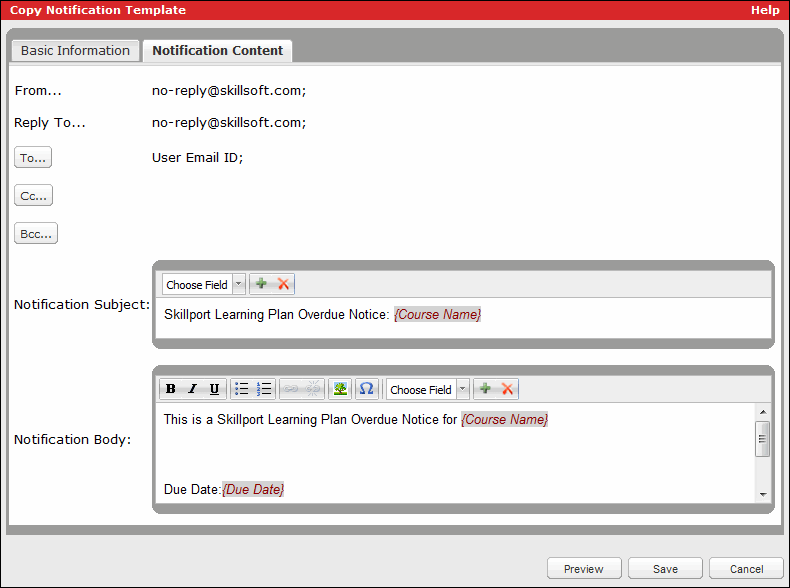Insert numbered list in notification body

tap(264, 389)
